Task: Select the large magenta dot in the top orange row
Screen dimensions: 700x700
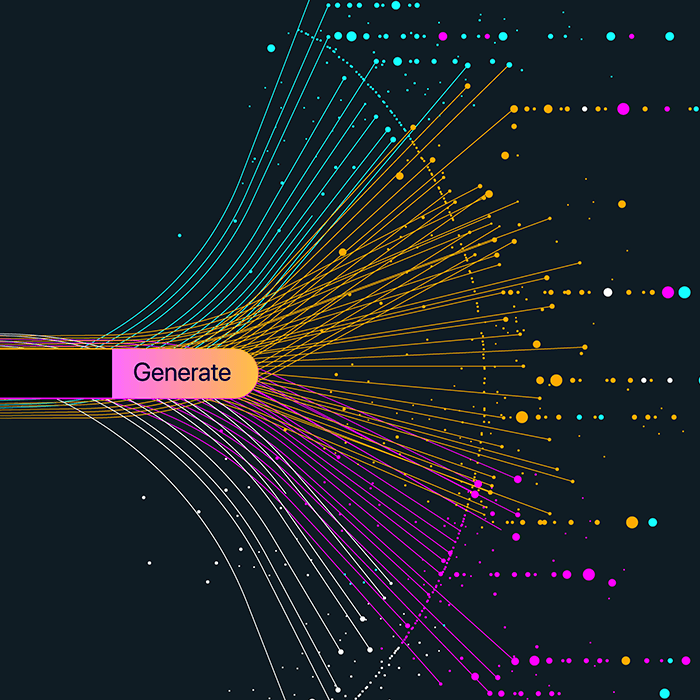Action: pyautogui.click(x=623, y=108)
